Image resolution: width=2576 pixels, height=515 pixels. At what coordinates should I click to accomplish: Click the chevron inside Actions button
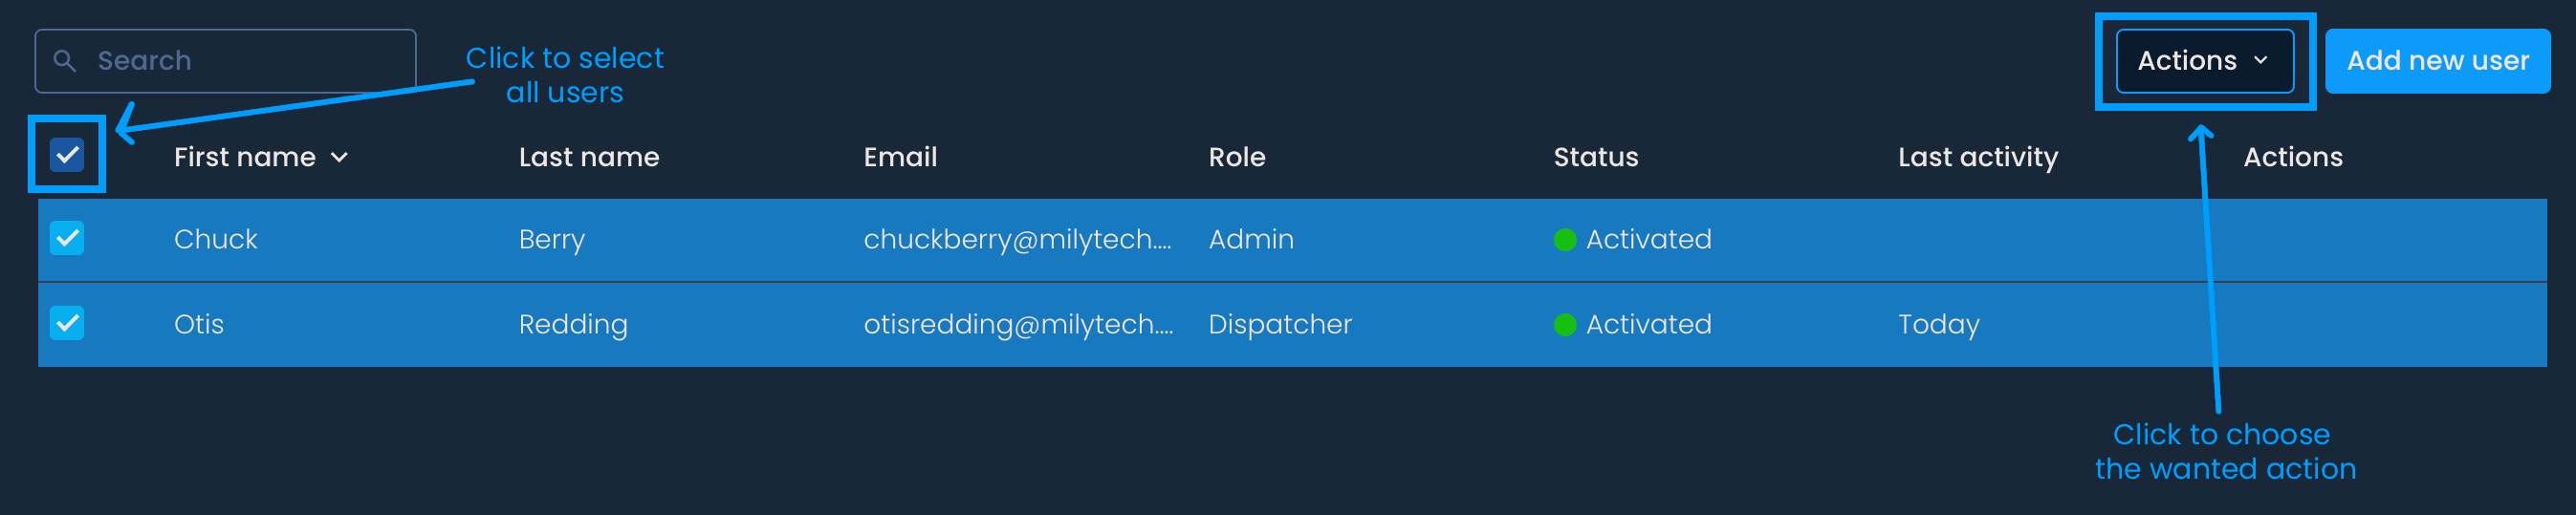pos(2261,61)
